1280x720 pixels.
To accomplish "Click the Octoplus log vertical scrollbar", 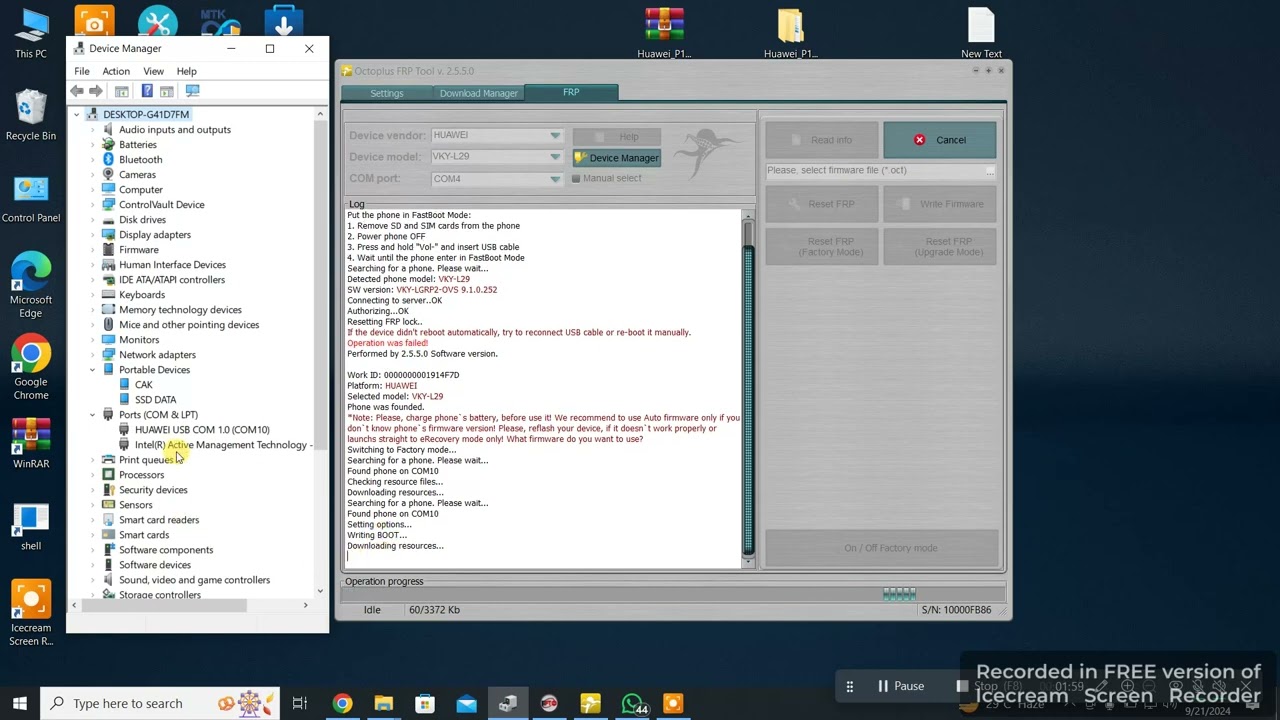I will click(748, 387).
